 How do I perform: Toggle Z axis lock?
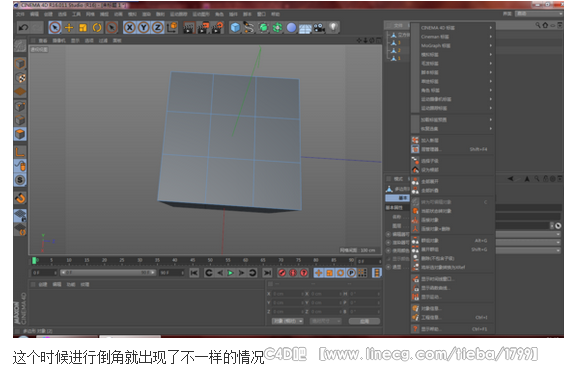[158, 27]
